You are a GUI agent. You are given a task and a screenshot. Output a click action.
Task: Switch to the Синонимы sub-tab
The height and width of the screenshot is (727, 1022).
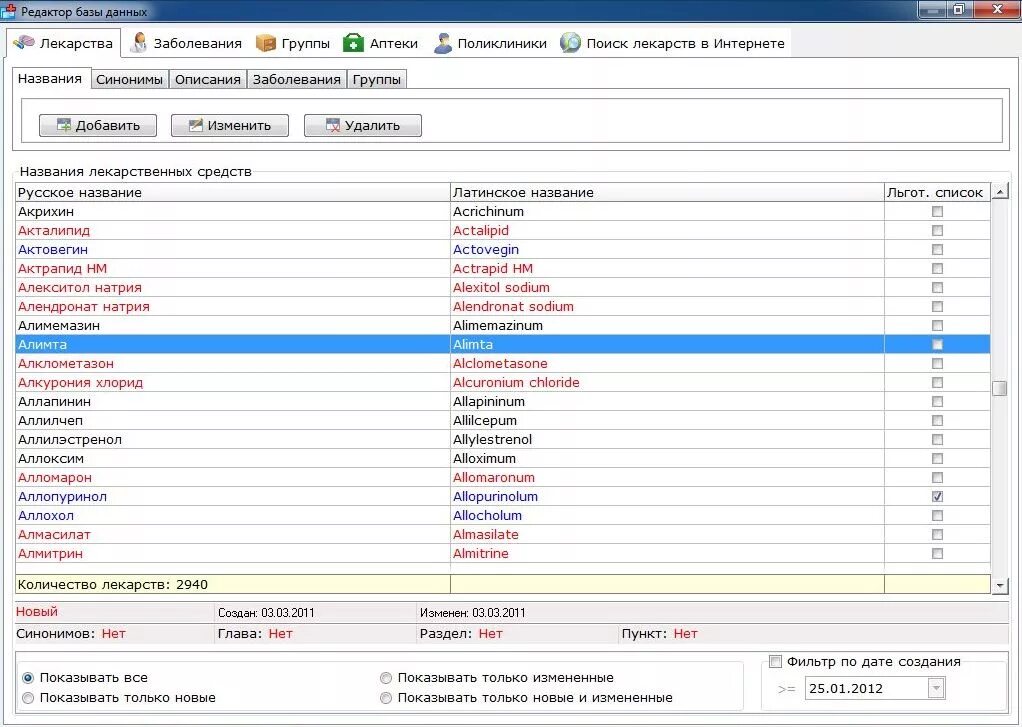(130, 80)
